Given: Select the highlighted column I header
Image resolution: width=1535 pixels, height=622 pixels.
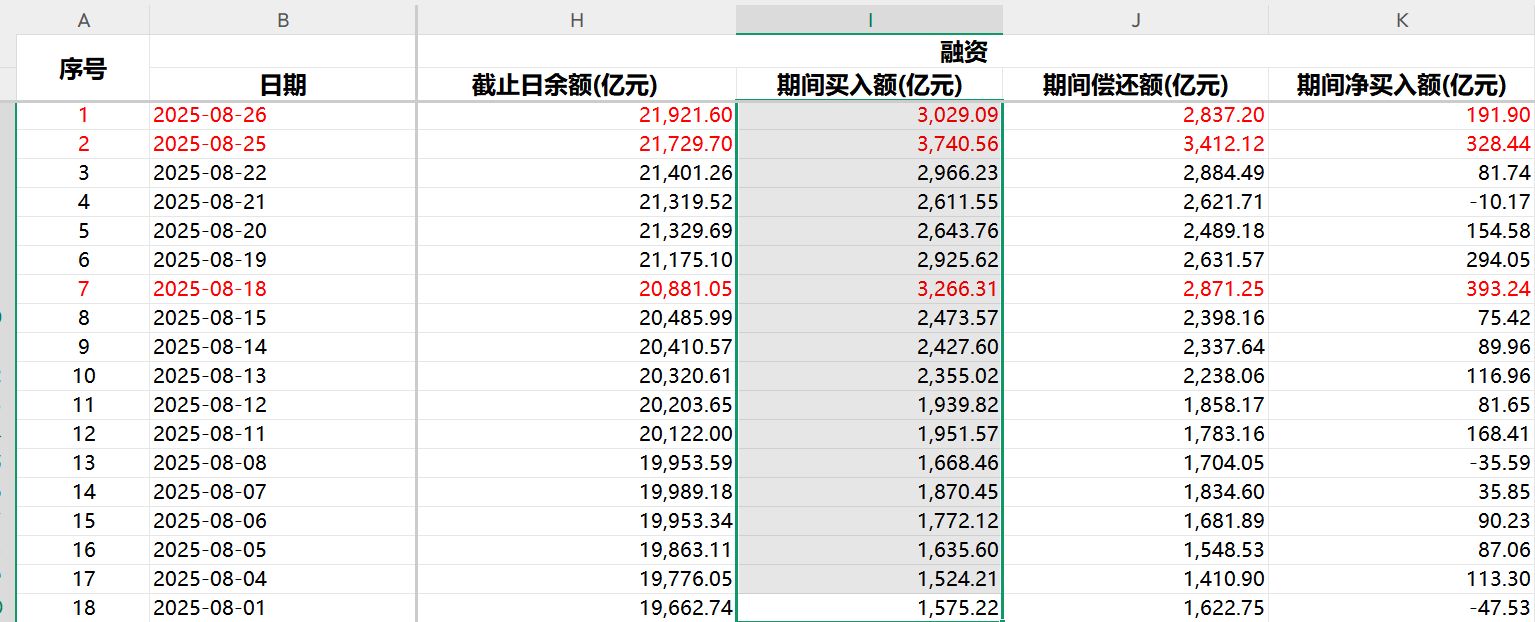Looking at the screenshot, I should click(868, 18).
